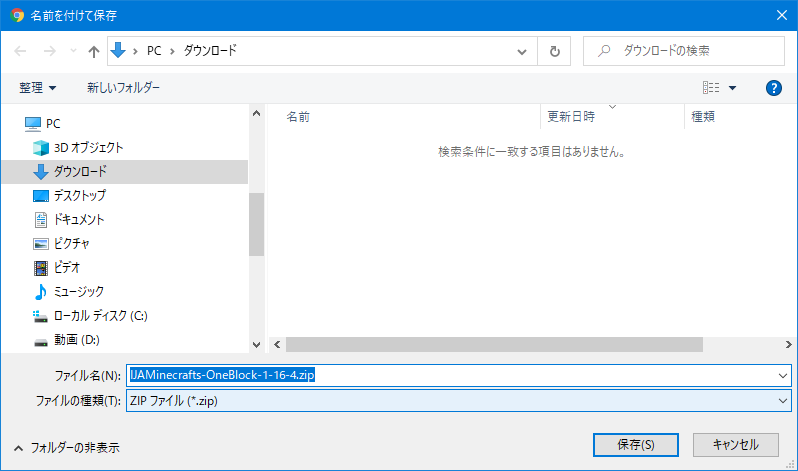The width and height of the screenshot is (798, 471).
Task: Click the file list scroll-left arrow
Action: (277, 345)
